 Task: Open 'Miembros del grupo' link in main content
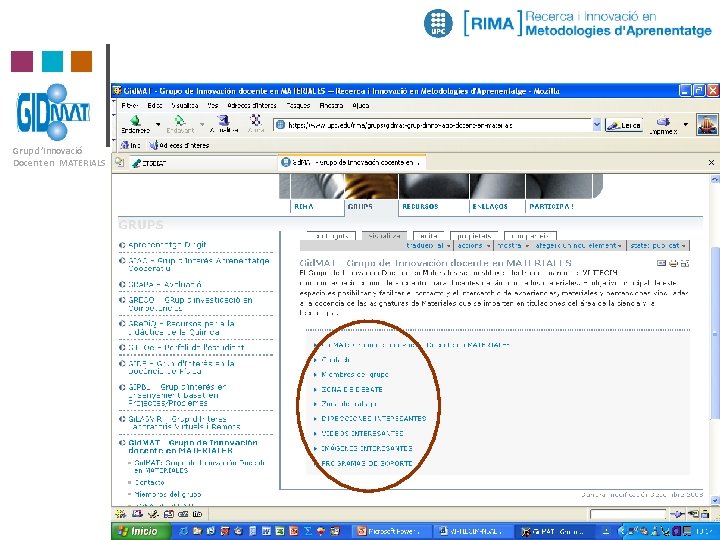tap(354, 375)
